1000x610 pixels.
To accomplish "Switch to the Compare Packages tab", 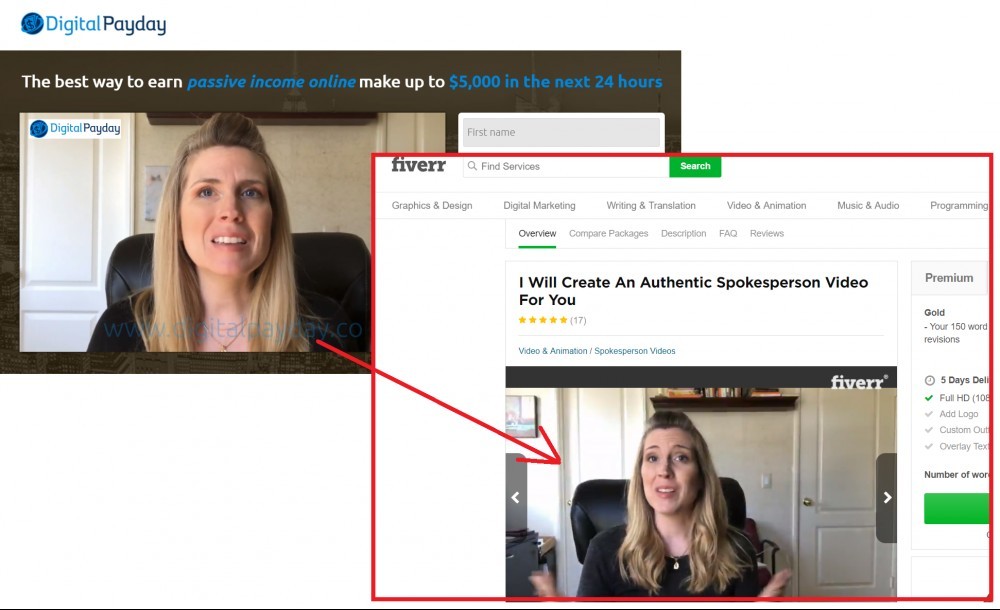I will point(608,234).
